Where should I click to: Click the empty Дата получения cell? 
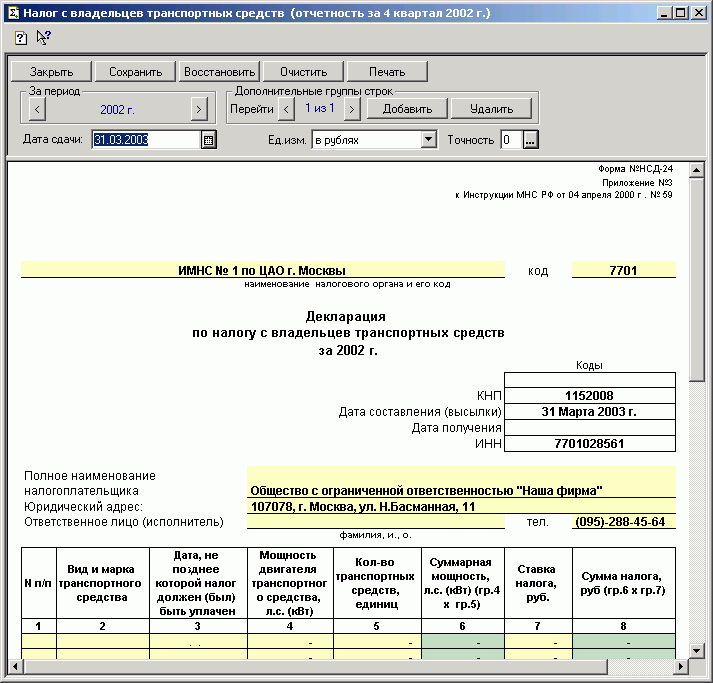(590, 427)
